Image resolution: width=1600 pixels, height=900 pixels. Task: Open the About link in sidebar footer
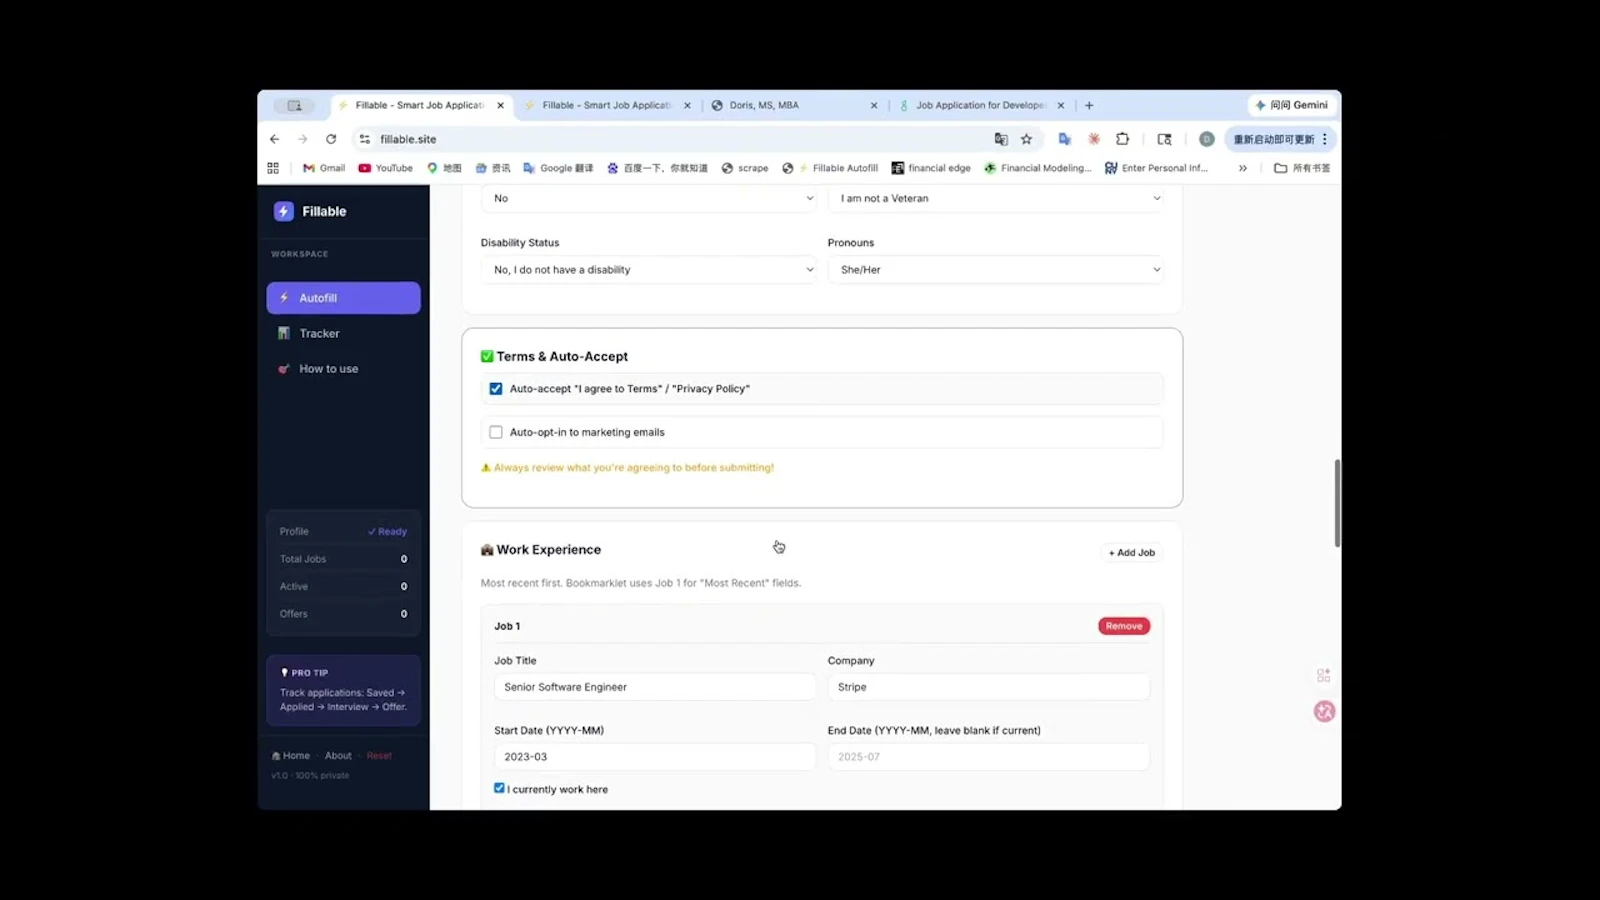pyautogui.click(x=338, y=756)
